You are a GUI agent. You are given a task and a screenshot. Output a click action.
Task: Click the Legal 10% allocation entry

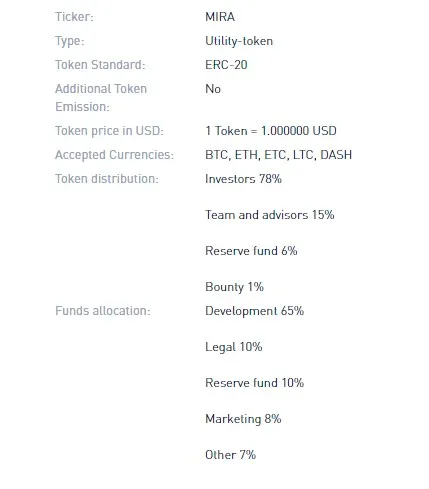(x=234, y=347)
